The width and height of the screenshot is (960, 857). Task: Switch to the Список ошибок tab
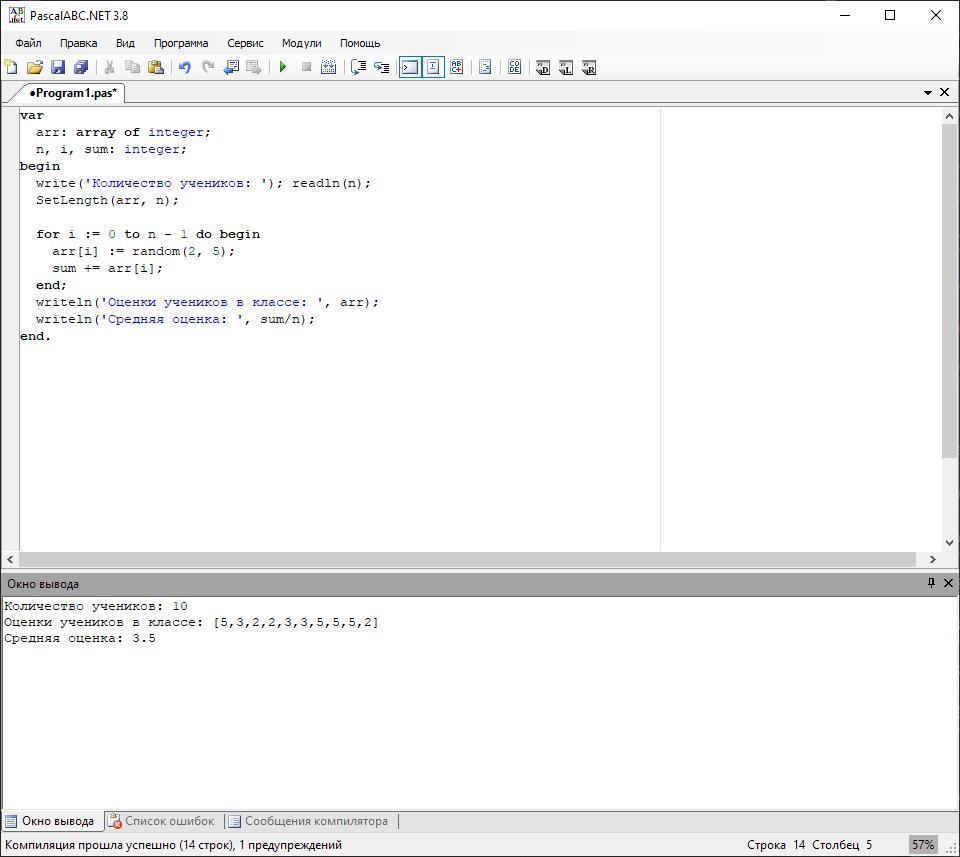point(161,821)
